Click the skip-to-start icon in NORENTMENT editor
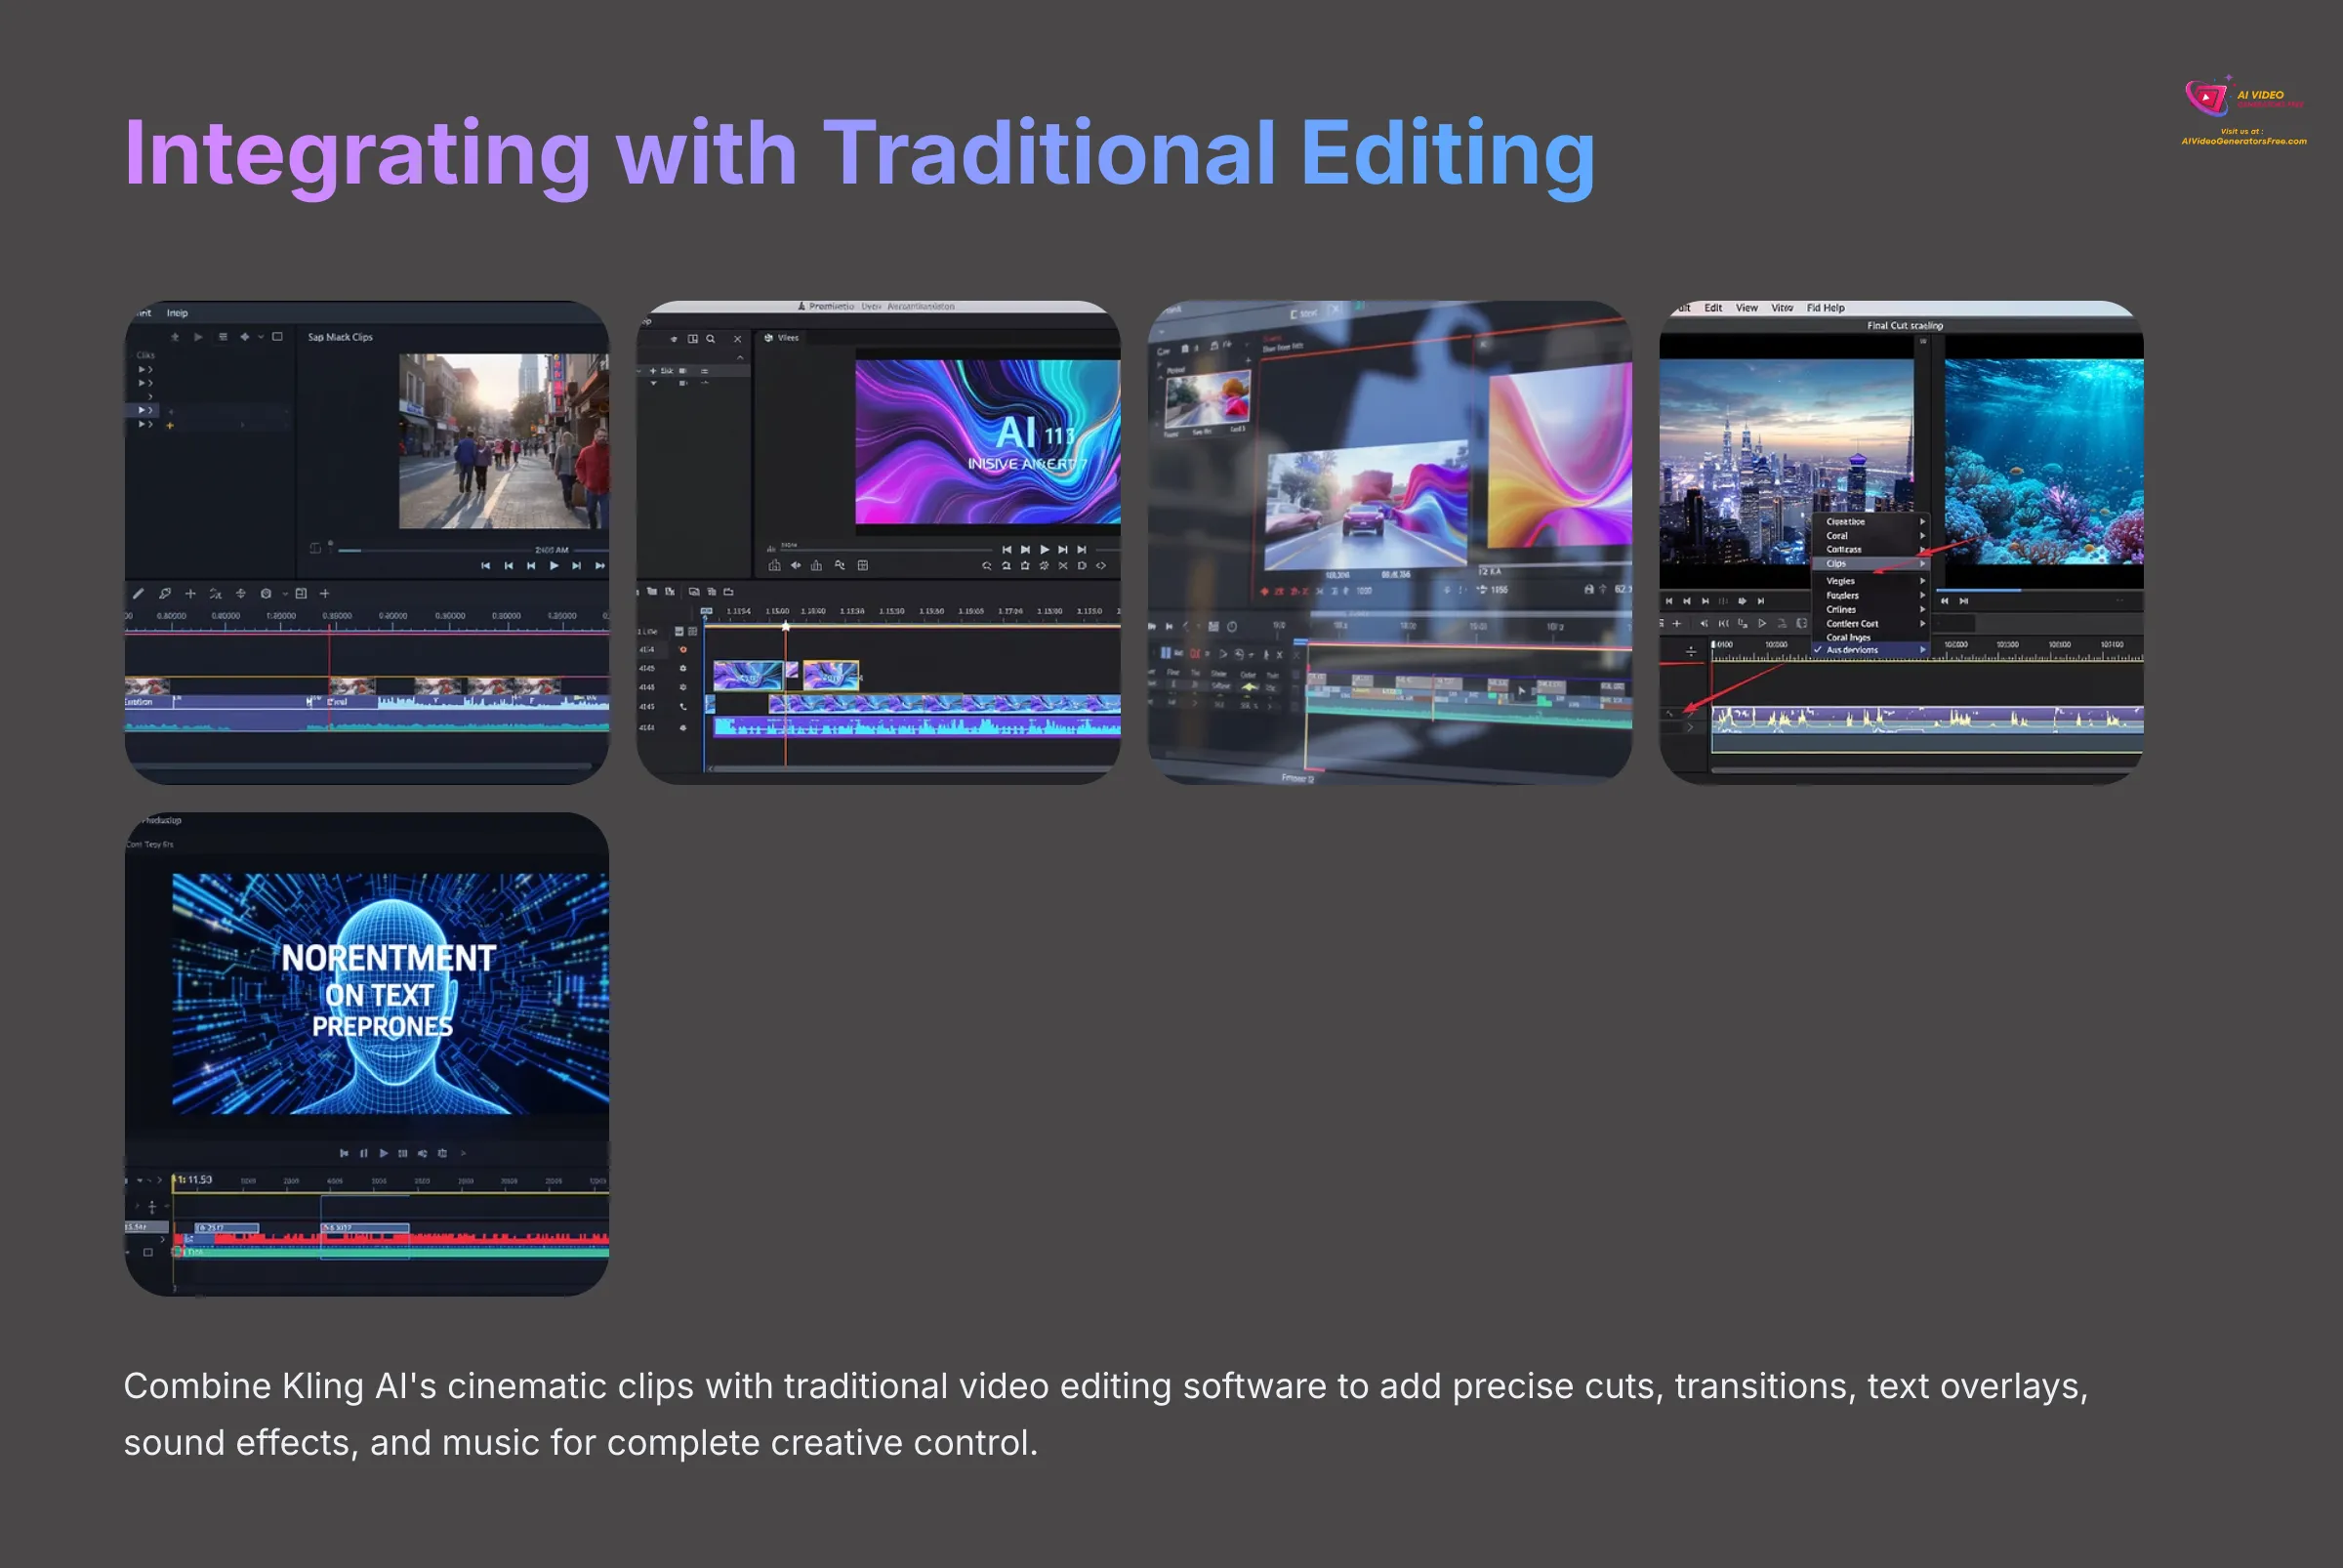The width and height of the screenshot is (2343, 1568). (344, 1153)
